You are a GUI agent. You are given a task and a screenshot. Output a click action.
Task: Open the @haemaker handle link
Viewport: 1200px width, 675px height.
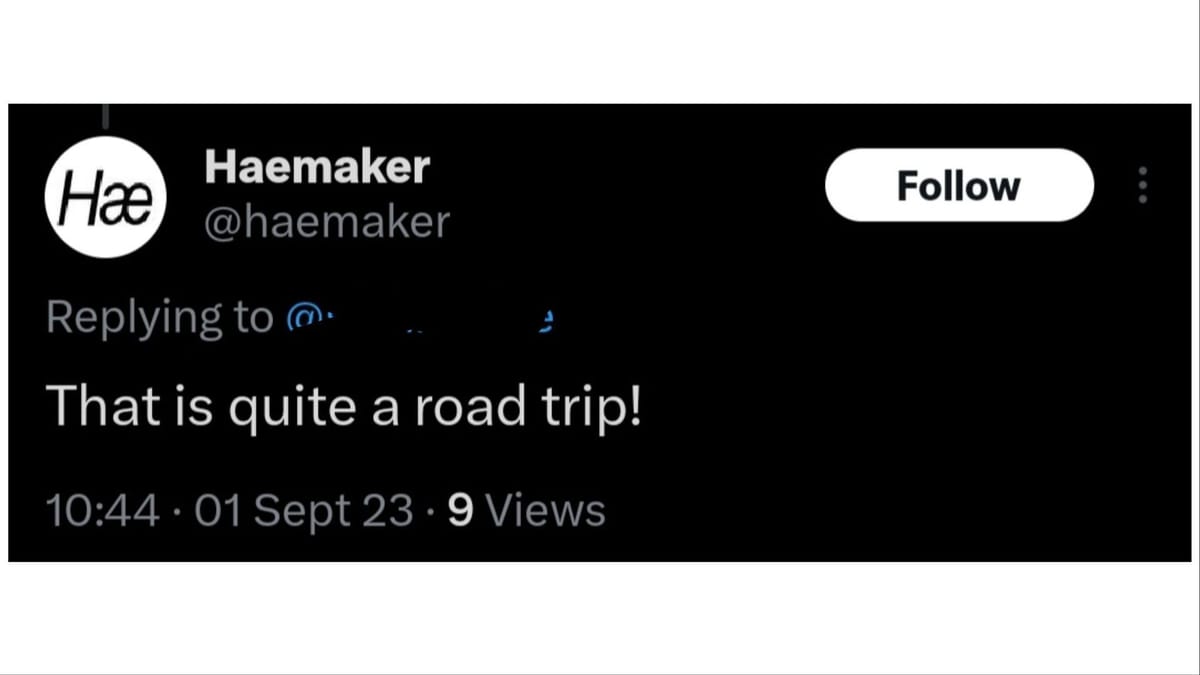pos(327,222)
